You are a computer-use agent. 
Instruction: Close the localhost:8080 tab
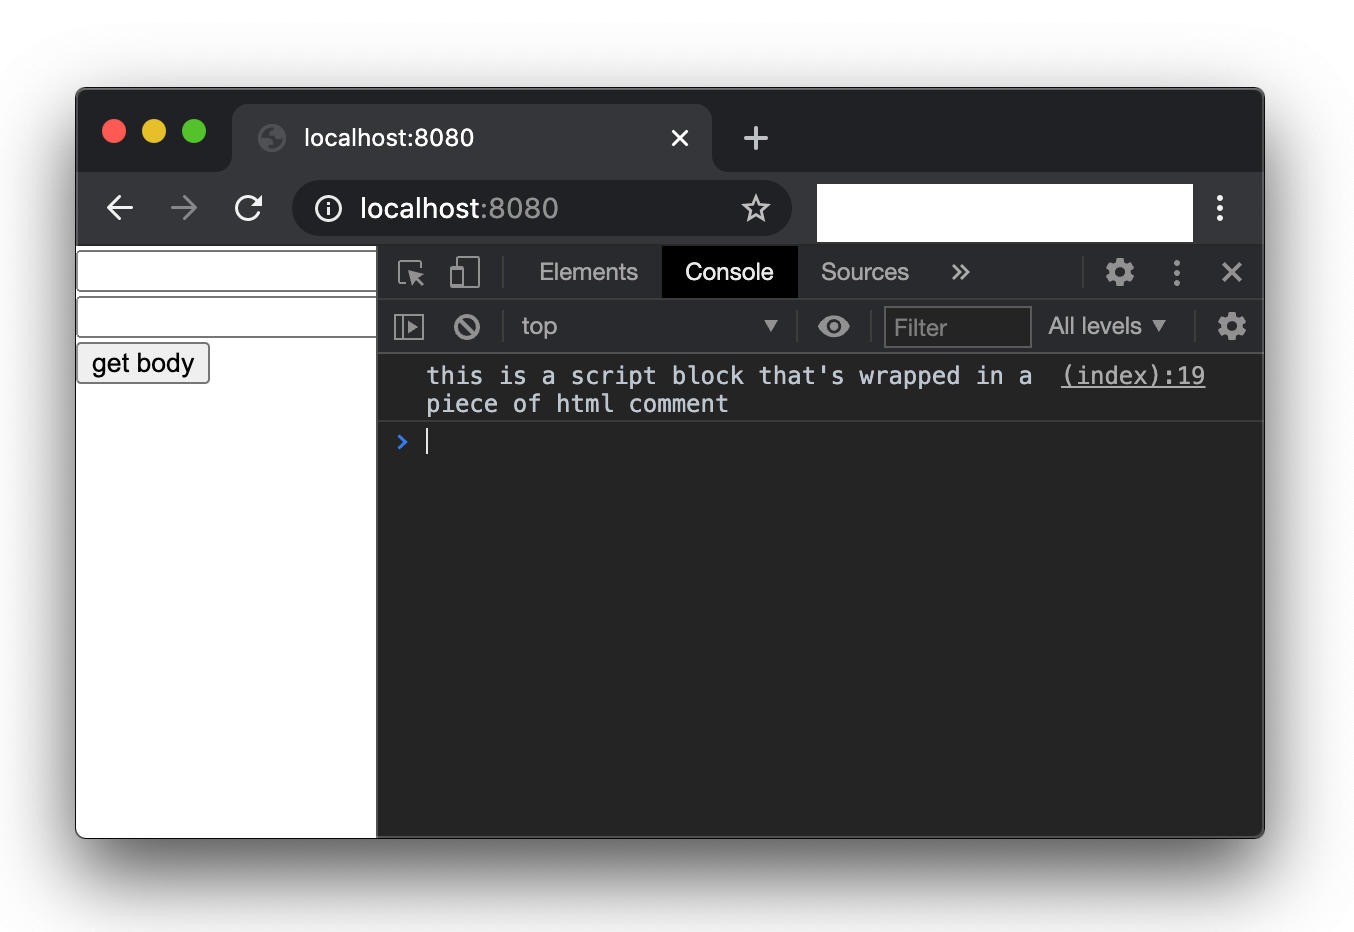click(x=680, y=138)
